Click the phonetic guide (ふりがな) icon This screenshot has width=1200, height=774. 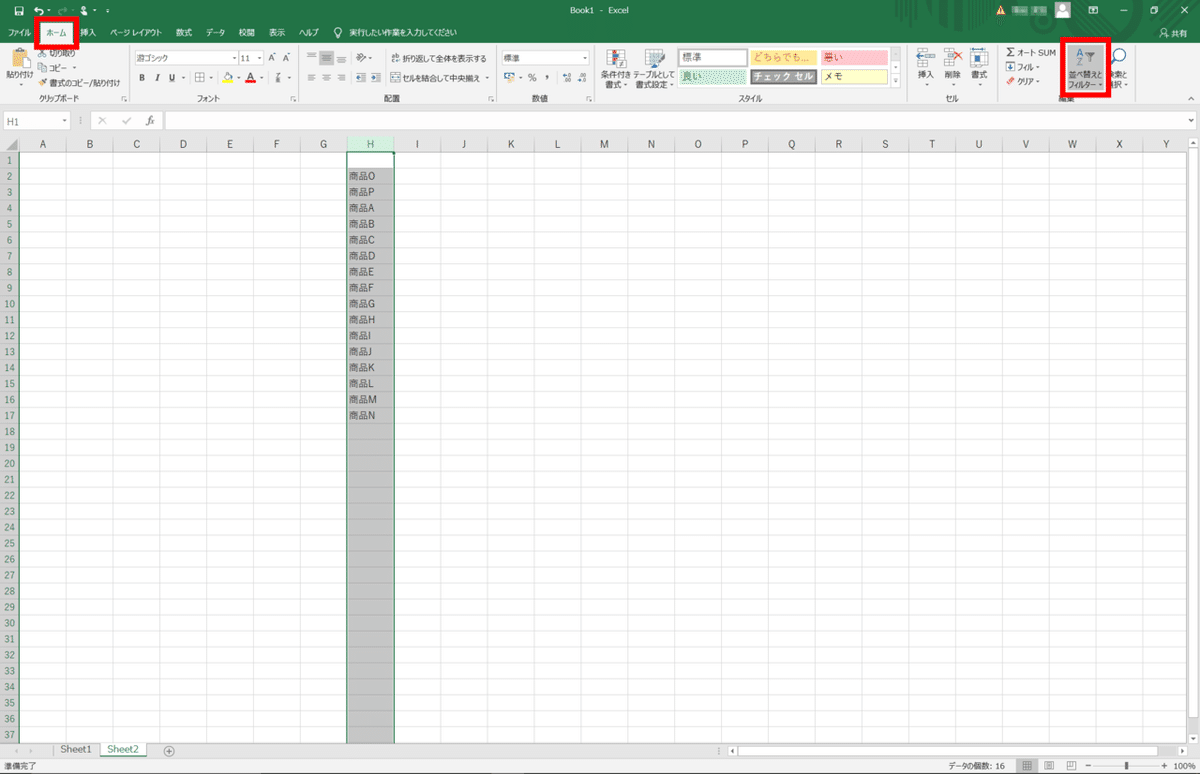(276, 77)
